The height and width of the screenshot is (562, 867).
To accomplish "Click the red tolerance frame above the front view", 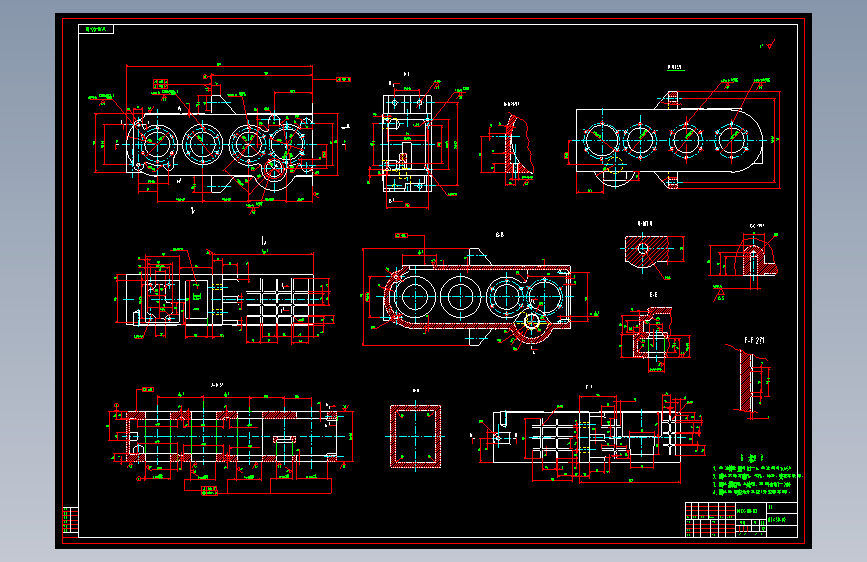I will 160,84.
